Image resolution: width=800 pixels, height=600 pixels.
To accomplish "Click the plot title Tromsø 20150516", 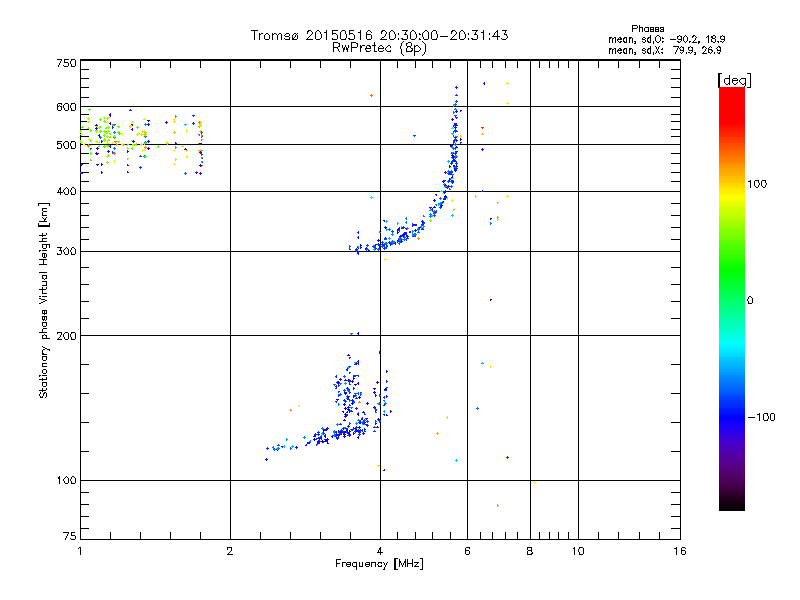I will point(379,35).
